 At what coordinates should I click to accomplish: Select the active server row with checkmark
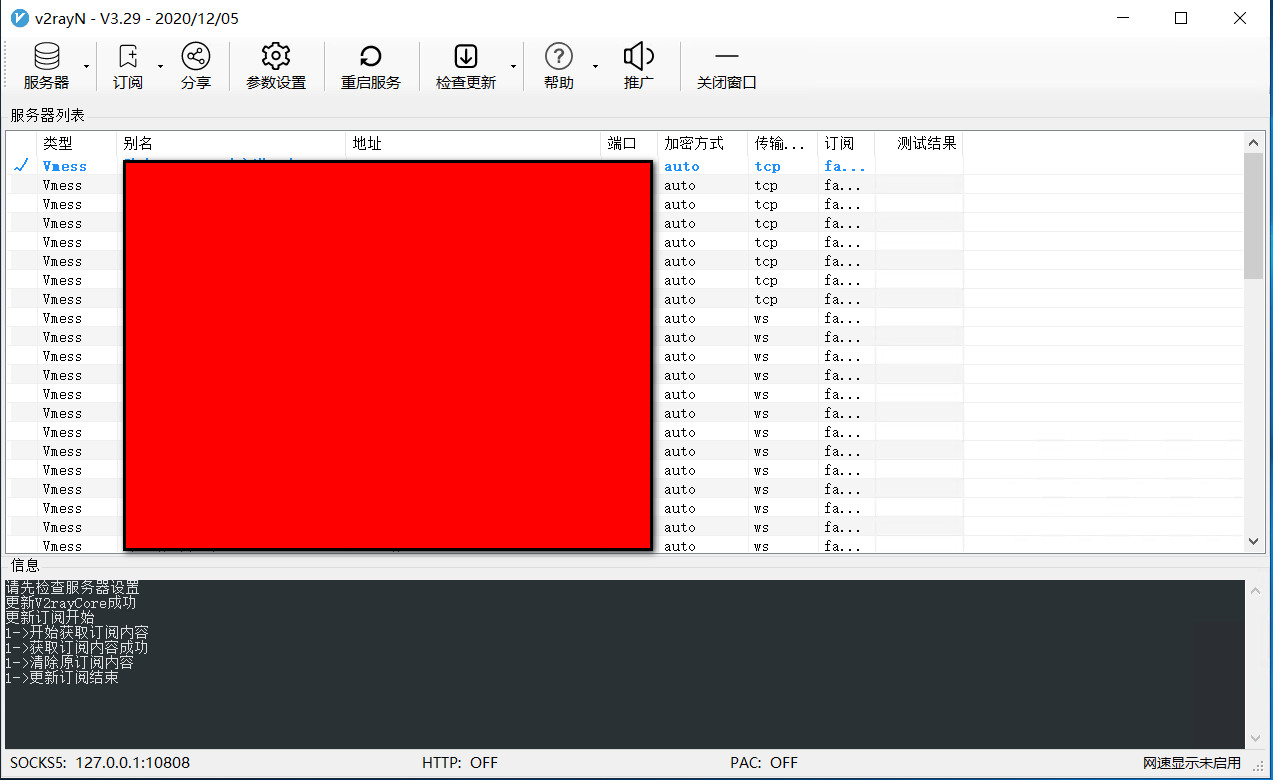click(x=65, y=166)
